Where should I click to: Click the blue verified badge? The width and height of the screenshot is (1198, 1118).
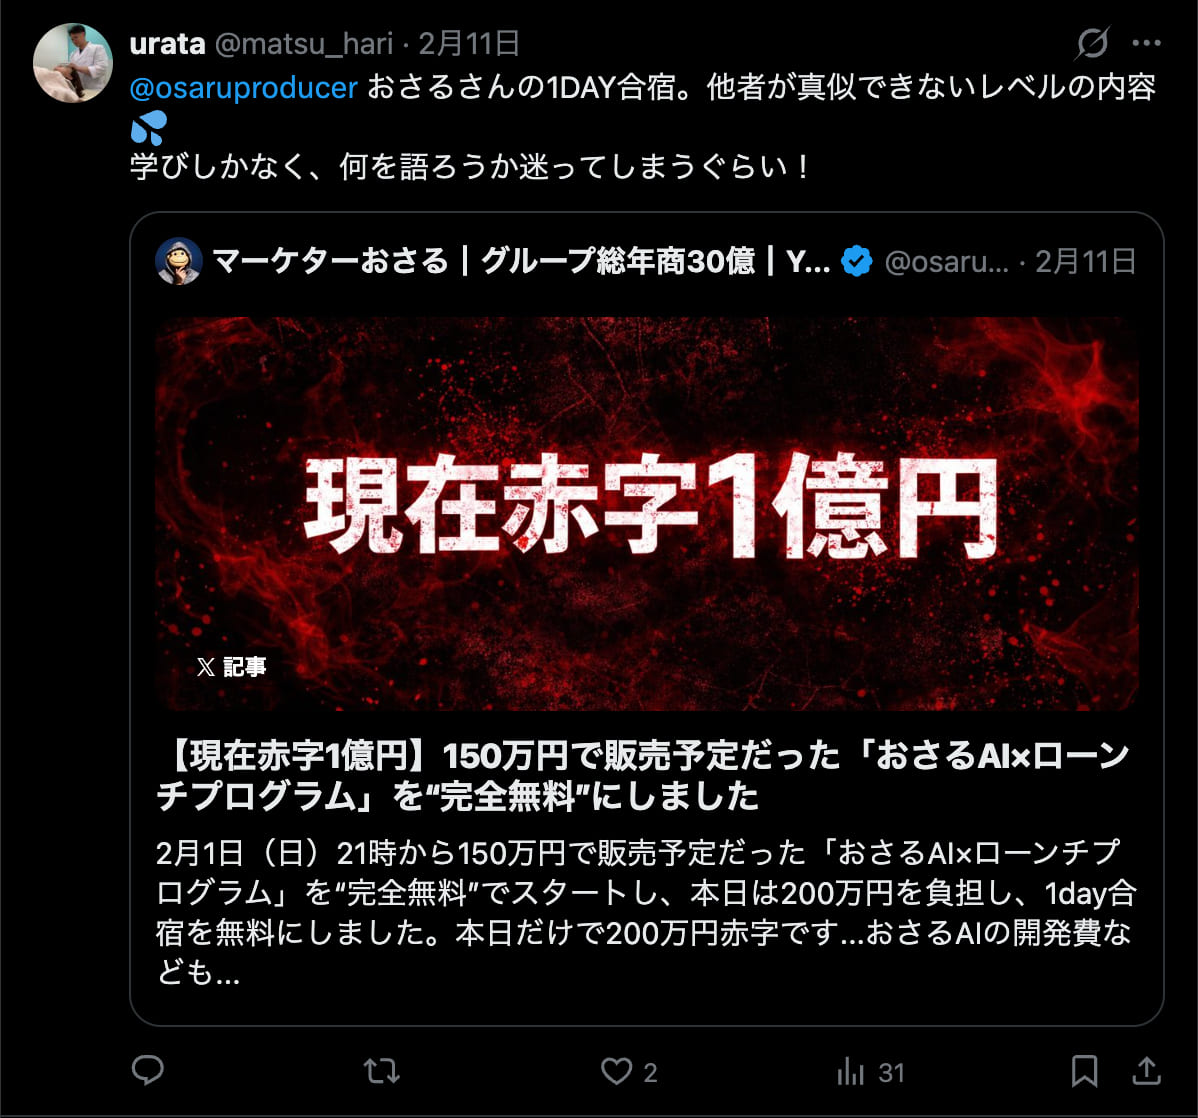856,261
